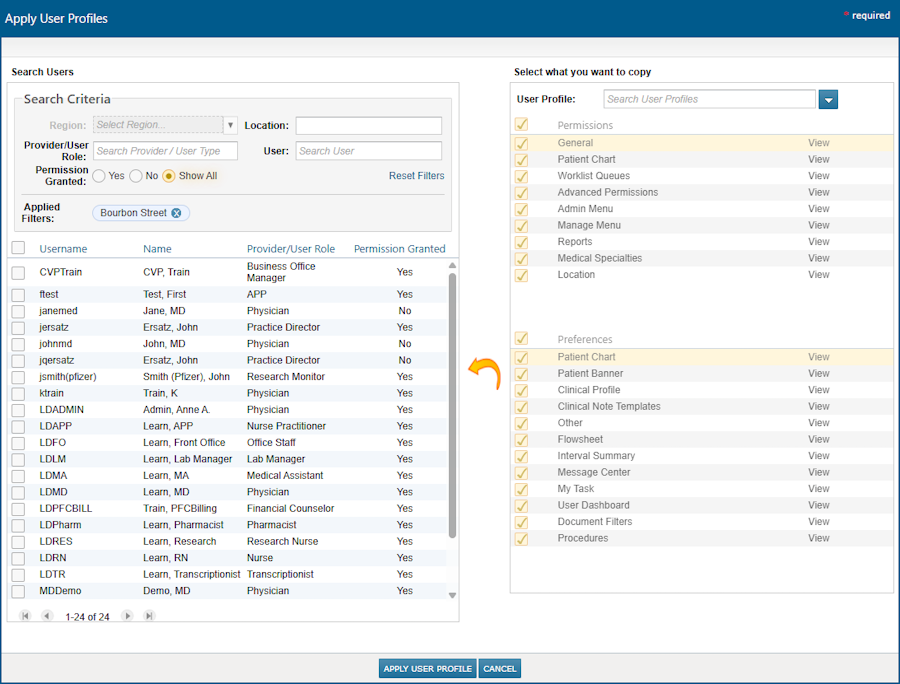The height and width of the screenshot is (684, 900).
Task: Select the LDPFCBILL username row
Action: pyautogui.click(x=65, y=509)
